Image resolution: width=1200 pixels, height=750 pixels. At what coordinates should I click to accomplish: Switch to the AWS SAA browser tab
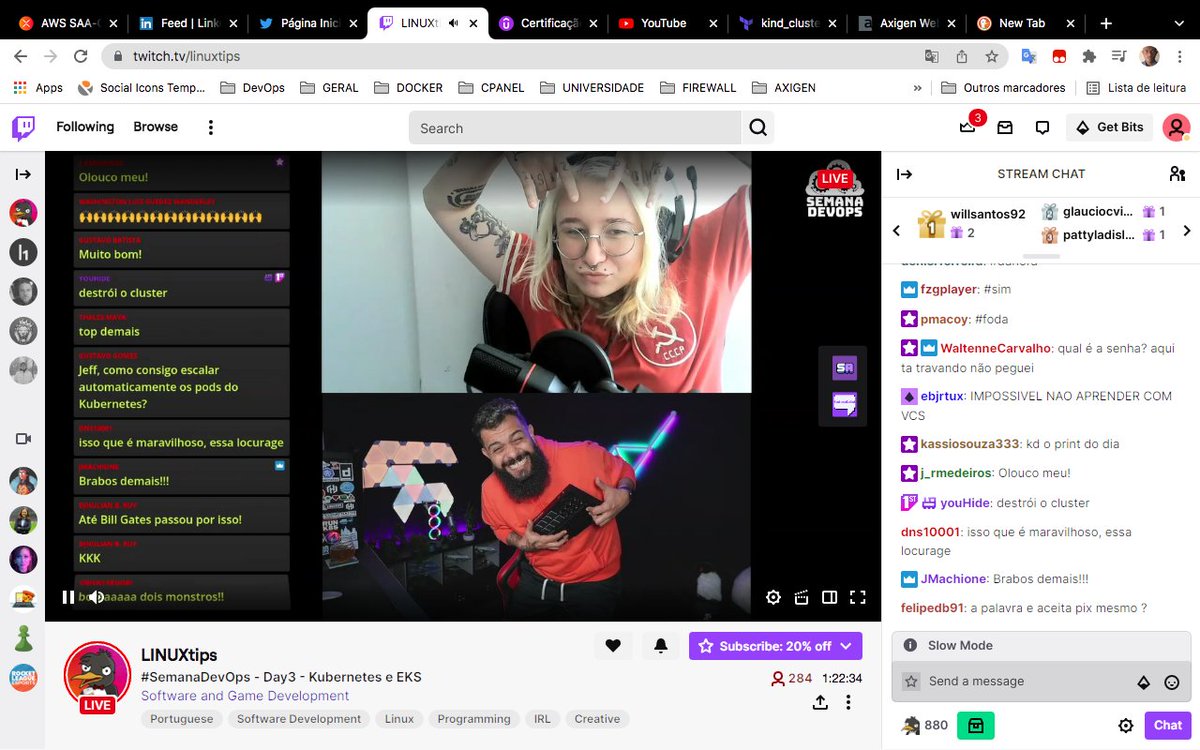[65, 23]
